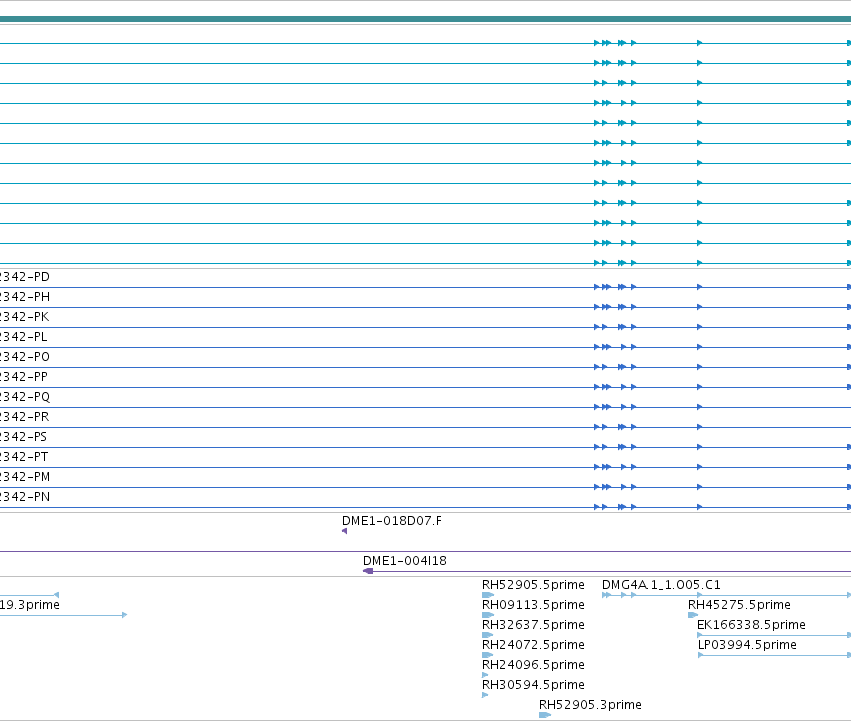Select the feature glyph under RH52905.3prime
Image resolution: width=851 pixels, height=721 pixels.
(x=545, y=715)
